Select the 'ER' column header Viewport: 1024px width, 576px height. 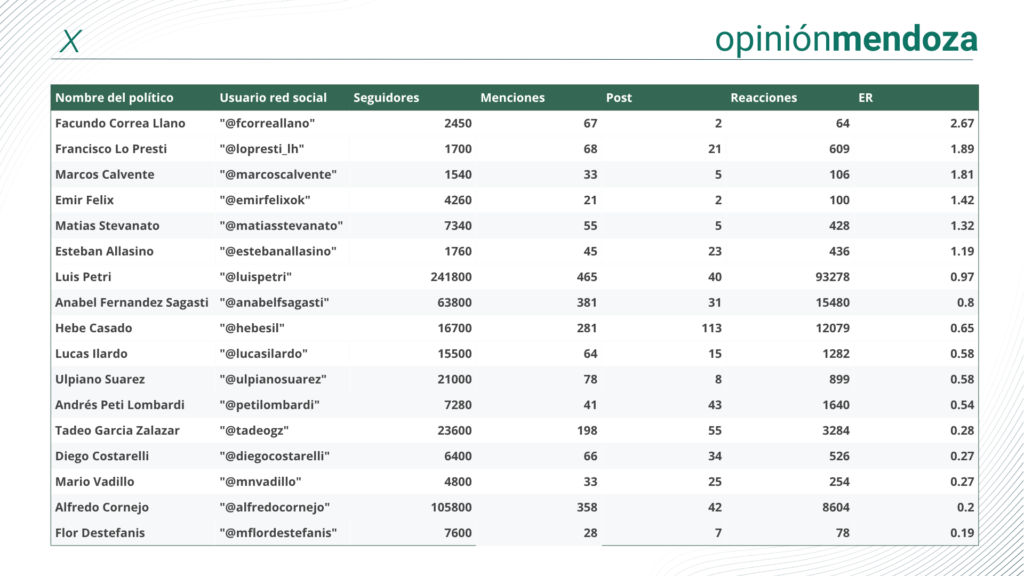[x=866, y=98]
